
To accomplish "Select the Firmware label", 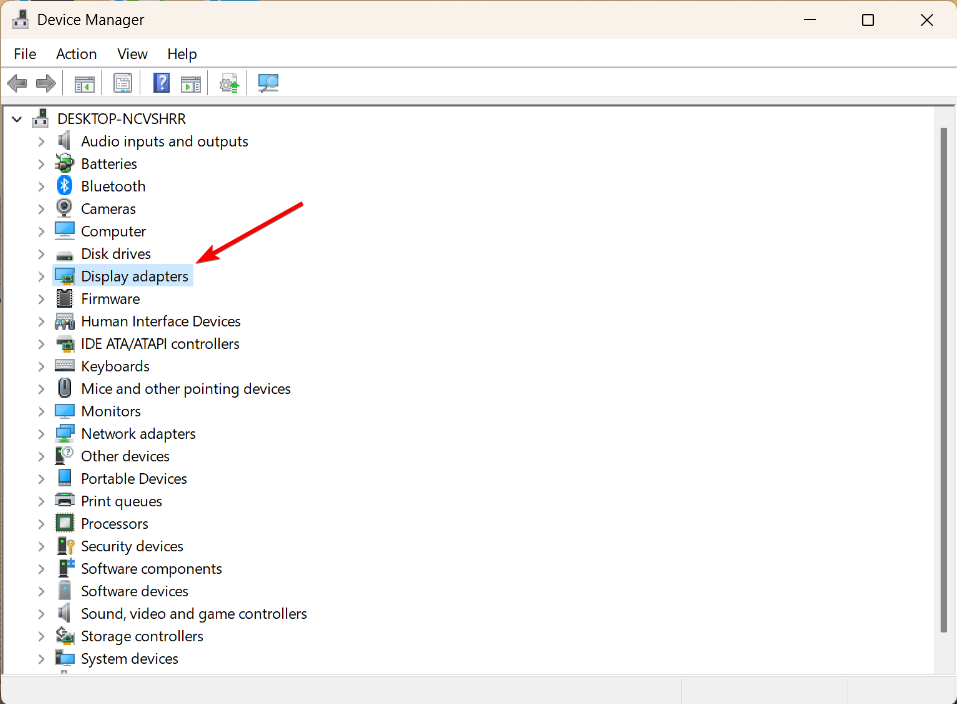I will [110, 299].
